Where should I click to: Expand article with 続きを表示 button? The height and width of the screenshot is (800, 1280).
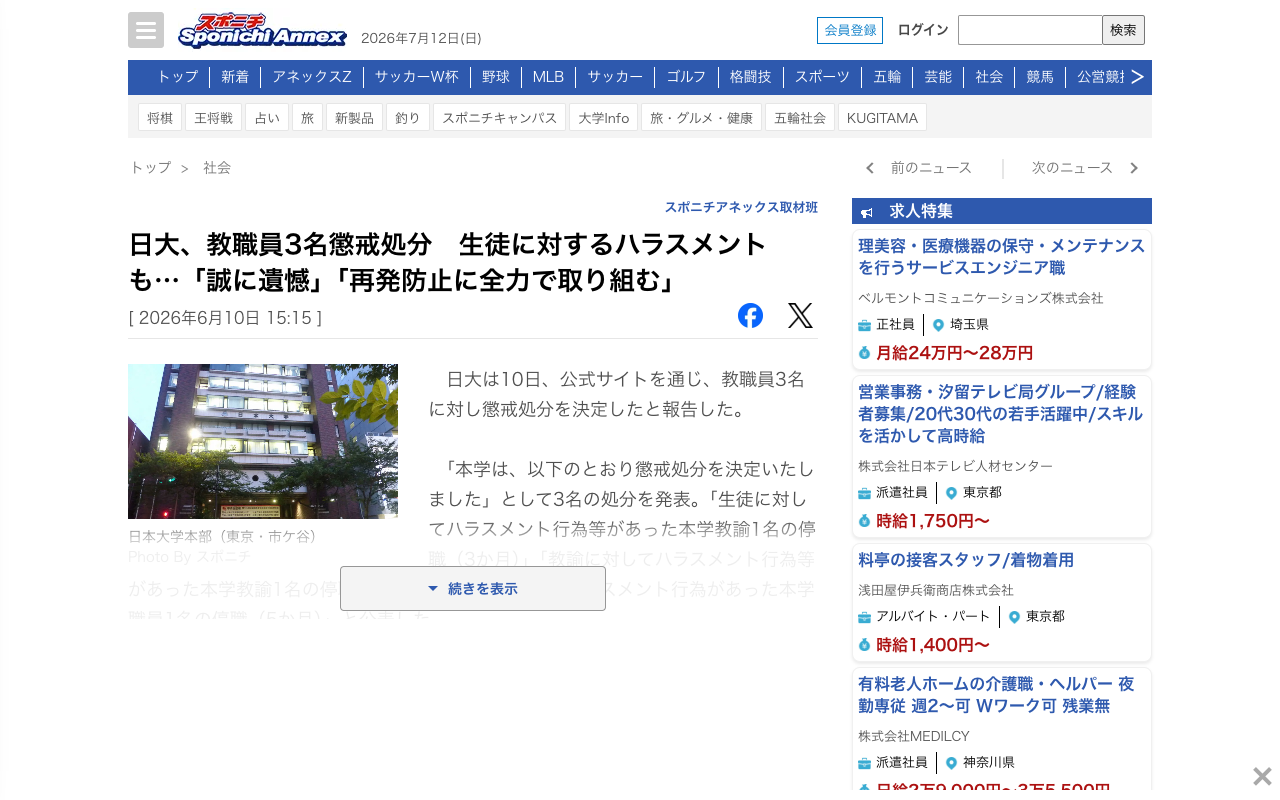pyautogui.click(x=473, y=589)
